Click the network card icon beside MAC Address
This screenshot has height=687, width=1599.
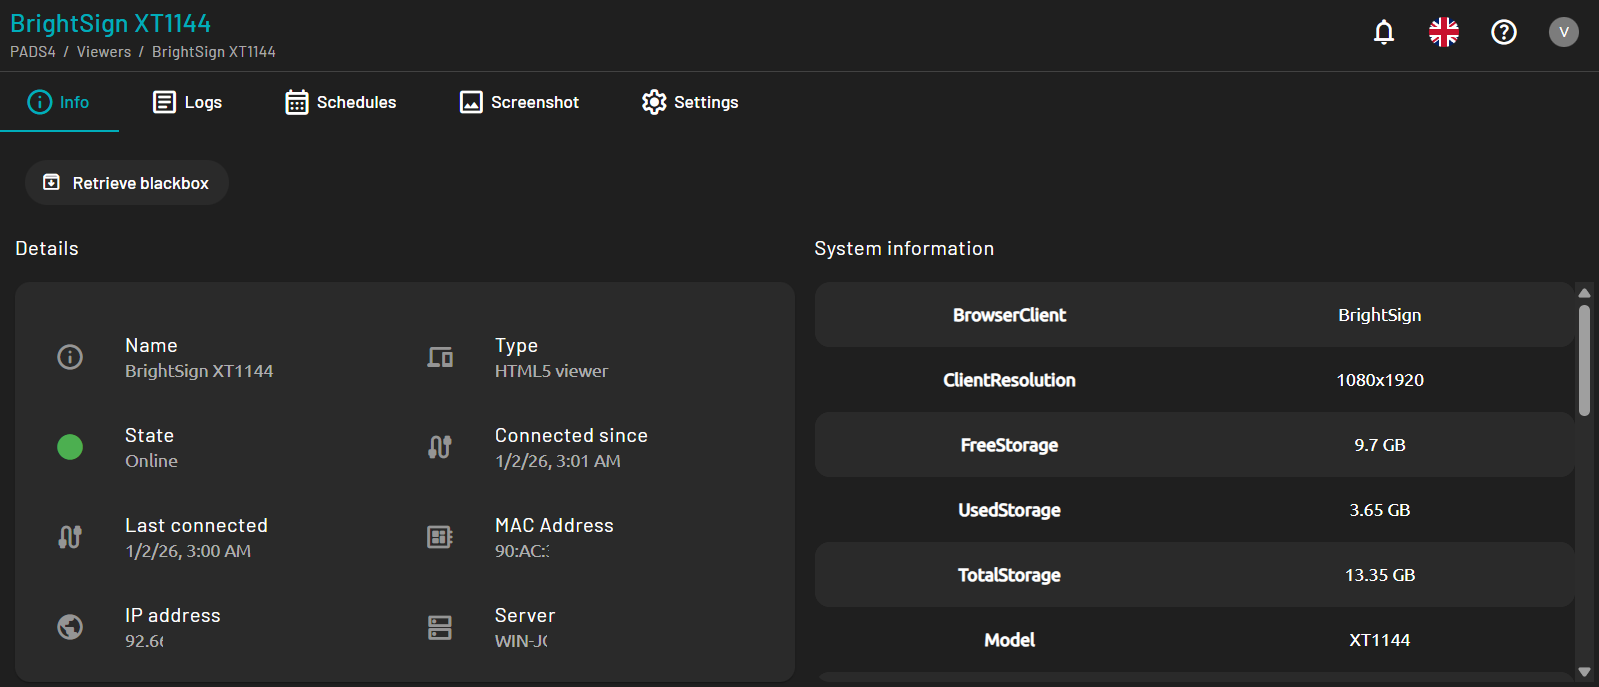pyautogui.click(x=440, y=537)
